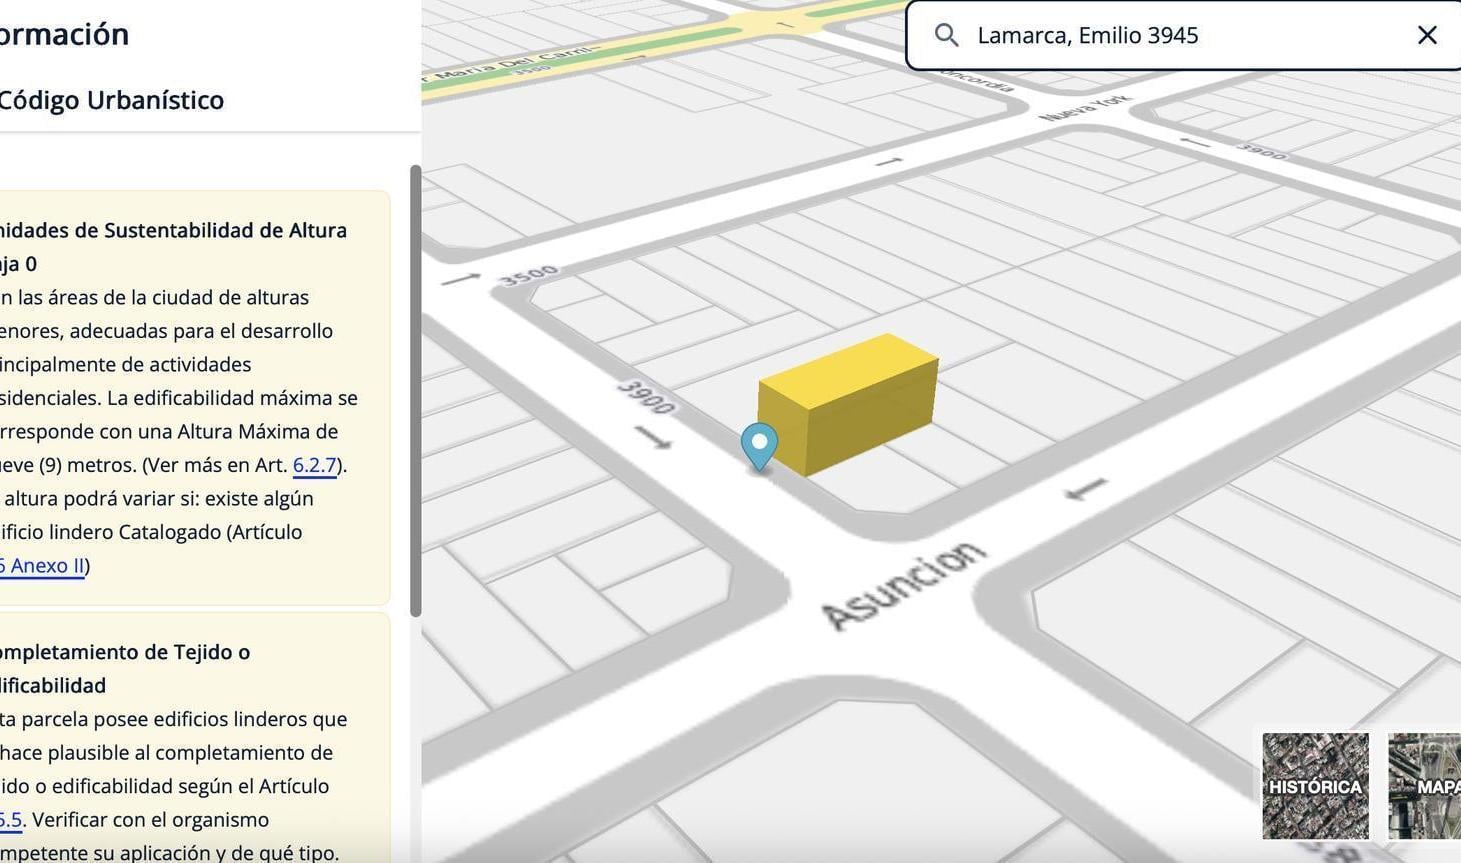Switch to the HISTÓRICA map thumbnail
This screenshot has height=863, width=1461.
(1315, 786)
